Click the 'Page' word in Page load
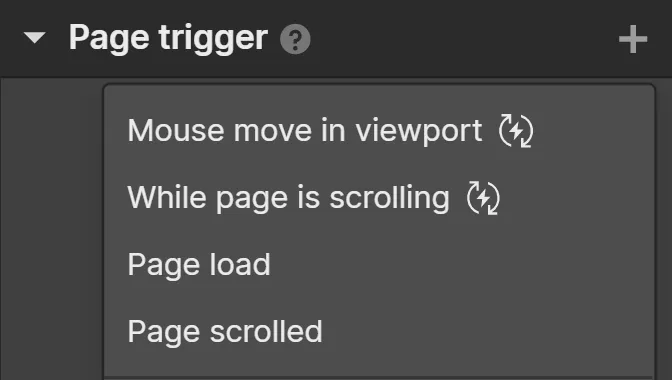The width and height of the screenshot is (672, 380). tap(163, 266)
